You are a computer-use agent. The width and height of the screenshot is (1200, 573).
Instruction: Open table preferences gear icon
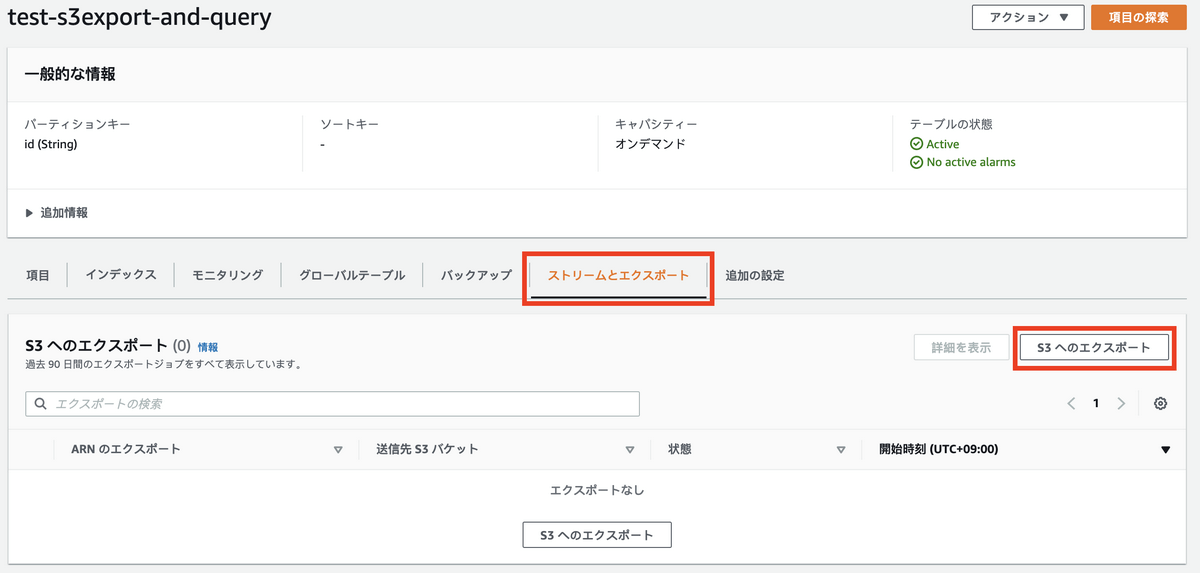pyautogui.click(x=1160, y=404)
